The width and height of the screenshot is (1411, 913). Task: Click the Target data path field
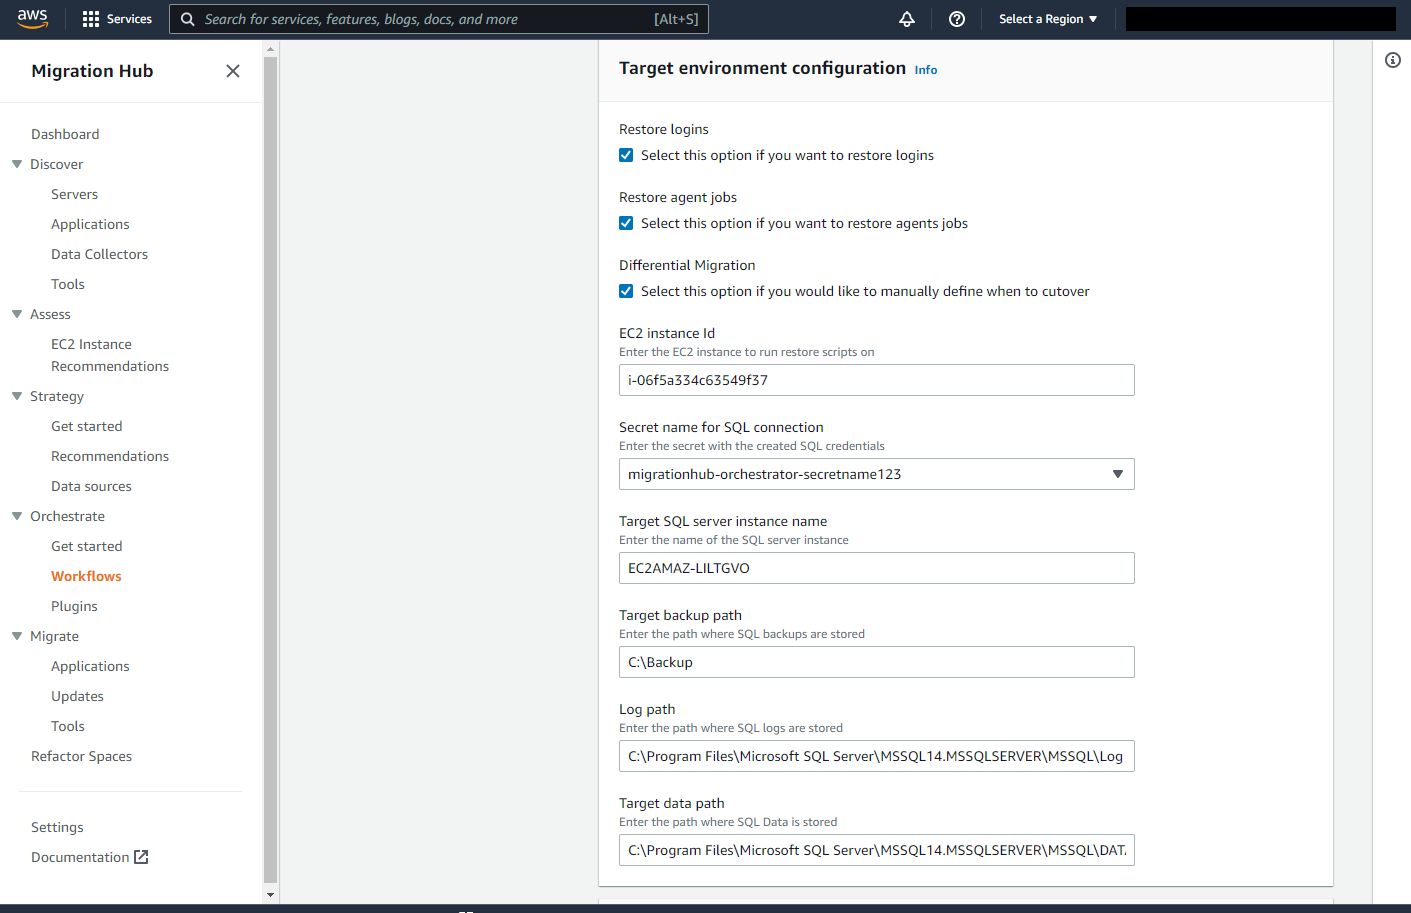pyautogui.click(x=877, y=850)
